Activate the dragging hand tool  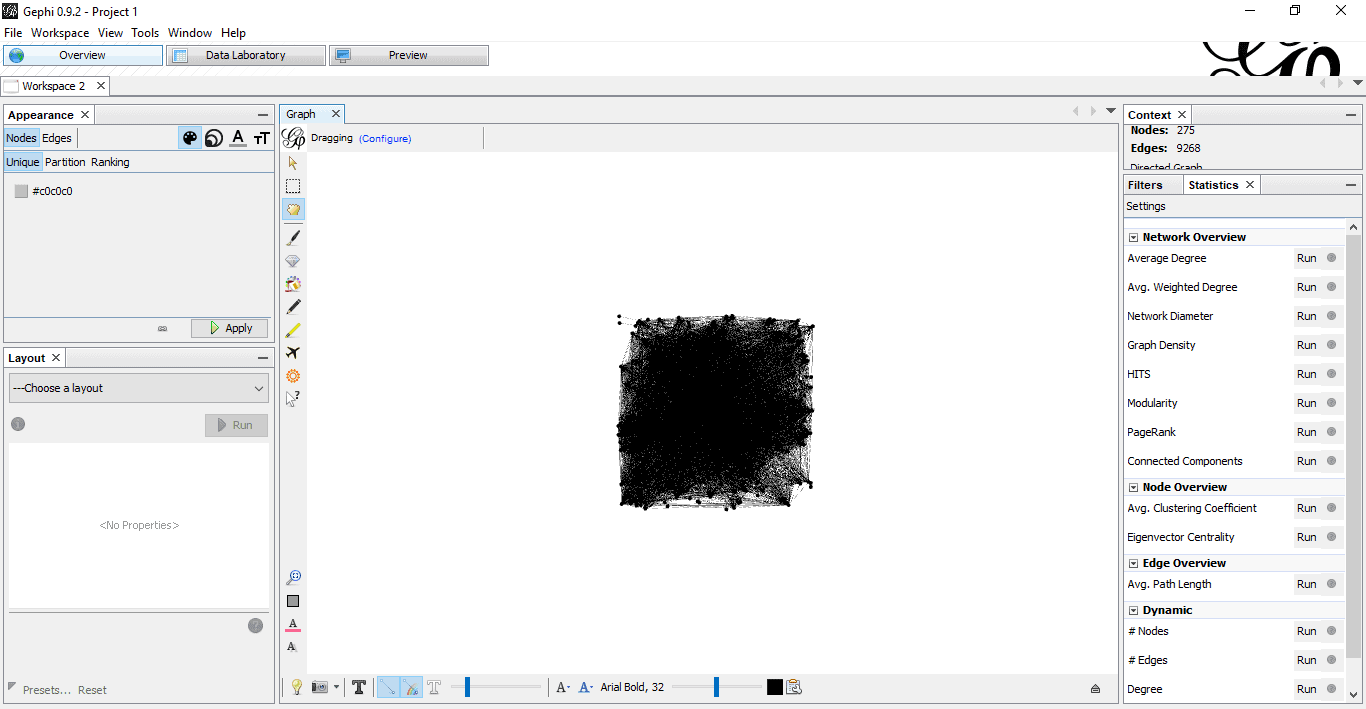(x=293, y=209)
